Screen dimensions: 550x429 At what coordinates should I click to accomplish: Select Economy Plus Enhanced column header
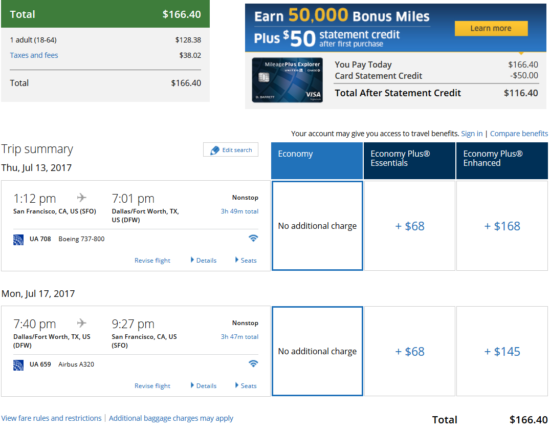[502, 161]
